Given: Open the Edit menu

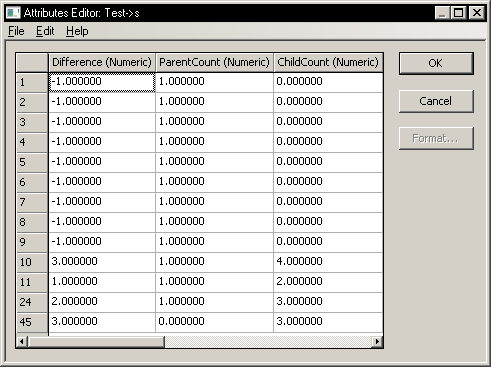Looking at the screenshot, I should point(45,31).
